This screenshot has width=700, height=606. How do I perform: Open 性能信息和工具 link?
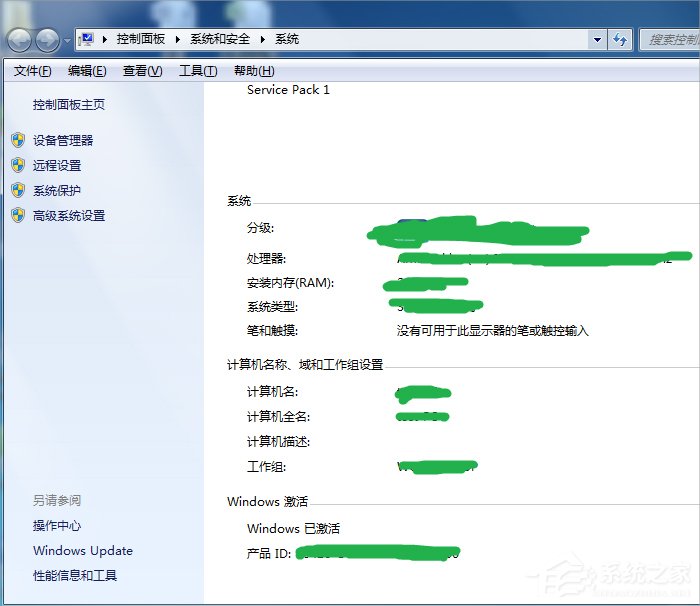[75, 576]
